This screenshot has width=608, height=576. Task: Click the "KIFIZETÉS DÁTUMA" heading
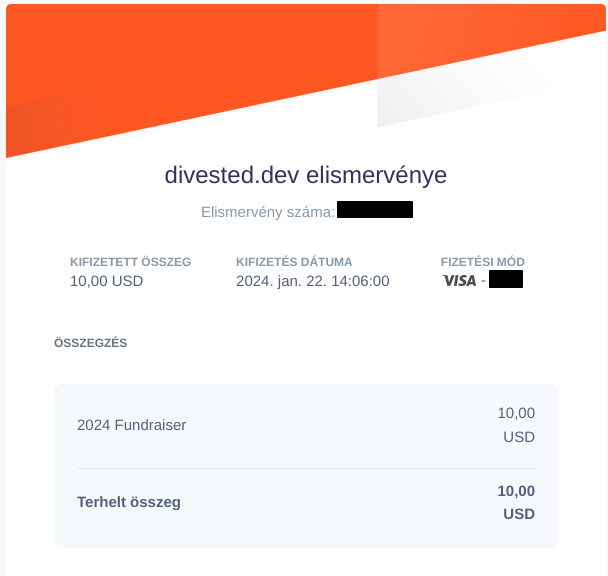tap(294, 262)
